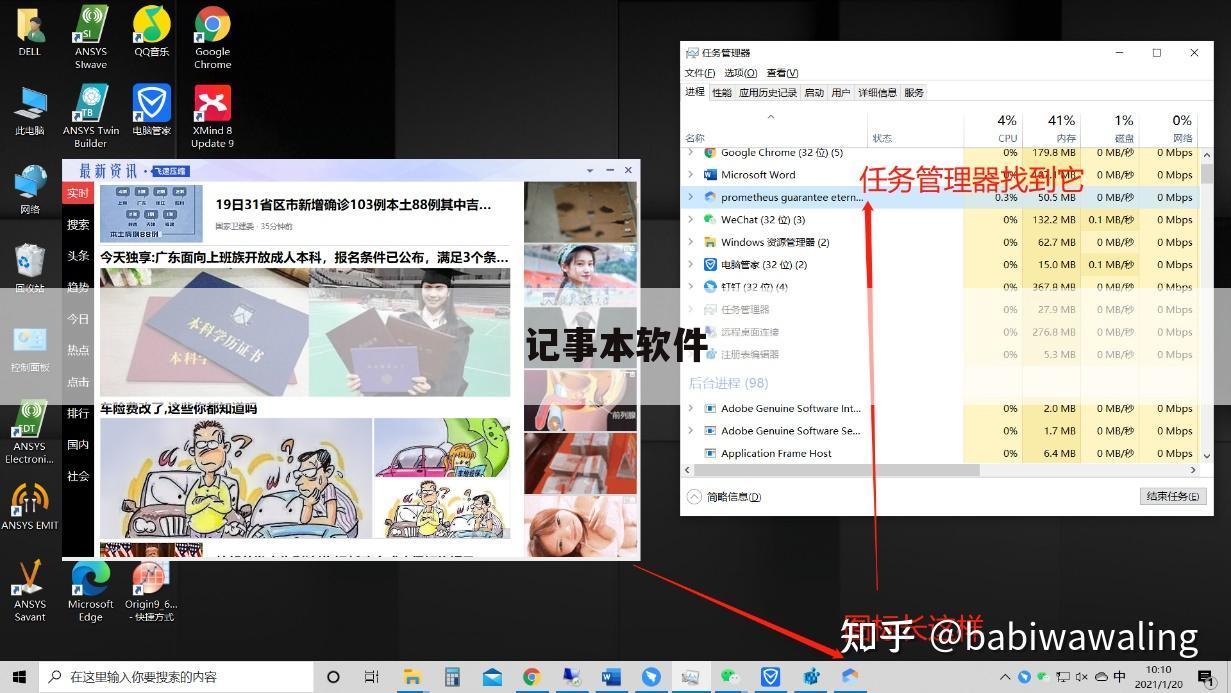Open the news window title dropdown arrow
The width and height of the screenshot is (1231, 693).
pyautogui.click(x=590, y=170)
